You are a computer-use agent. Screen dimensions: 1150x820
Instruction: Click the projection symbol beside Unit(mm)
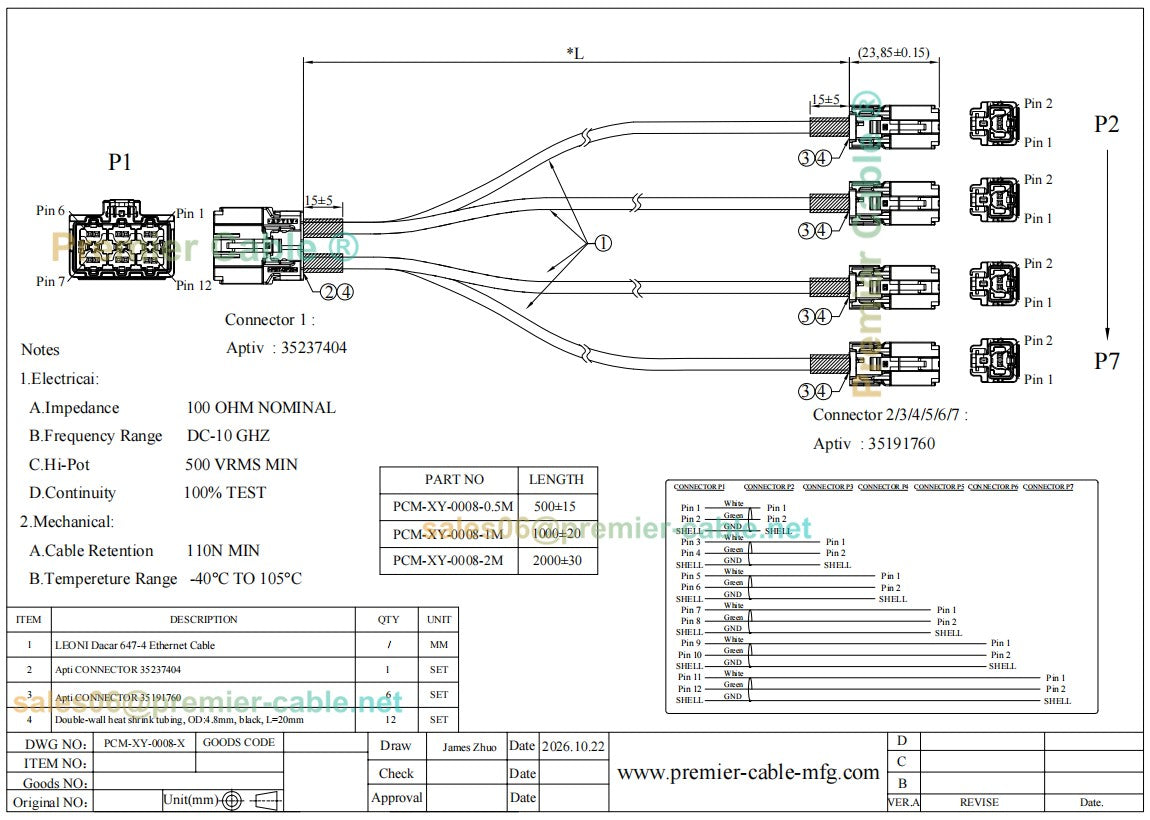(x=252, y=800)
